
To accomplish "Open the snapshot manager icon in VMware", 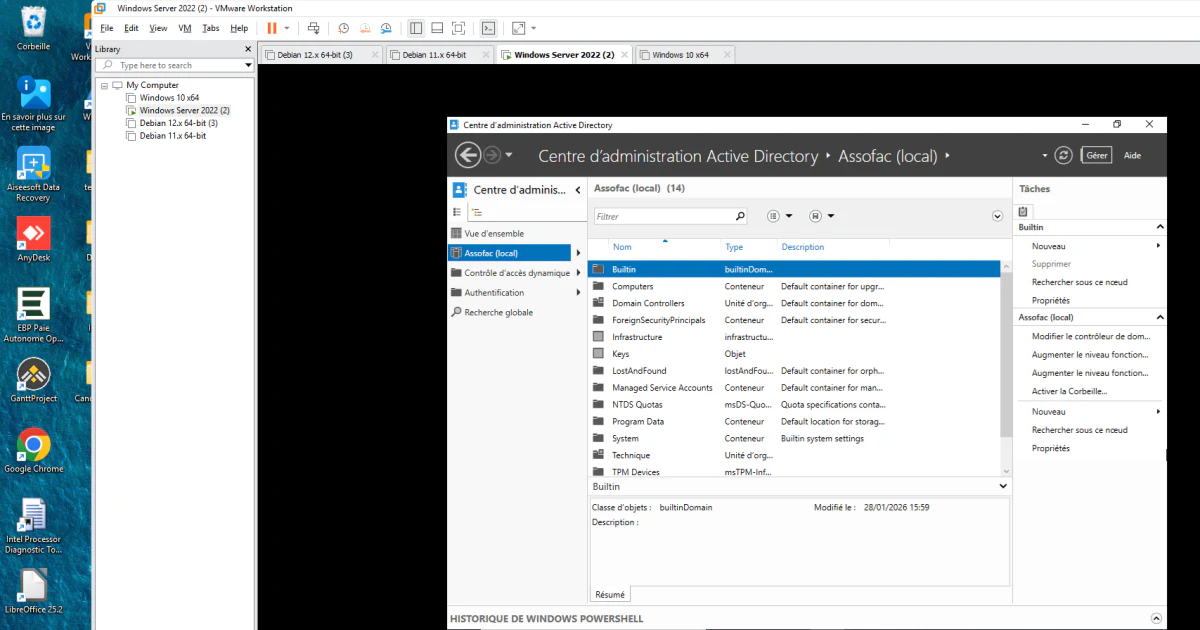I will pos(386,28).
